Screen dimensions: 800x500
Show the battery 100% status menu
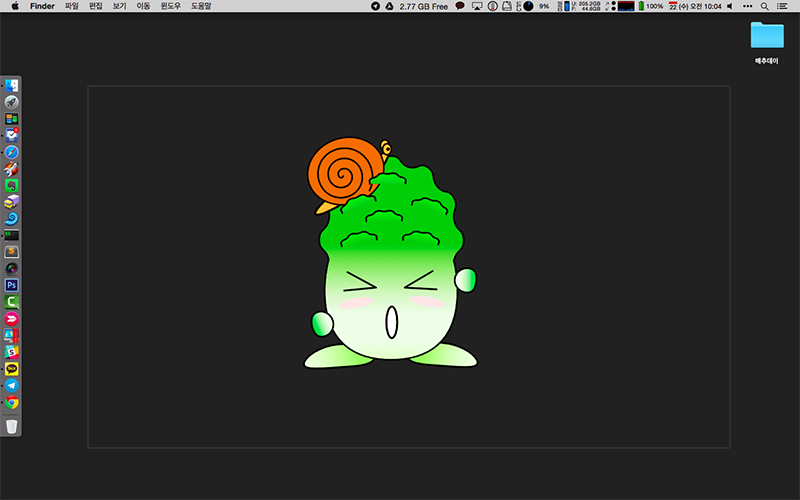pos(650,6)
